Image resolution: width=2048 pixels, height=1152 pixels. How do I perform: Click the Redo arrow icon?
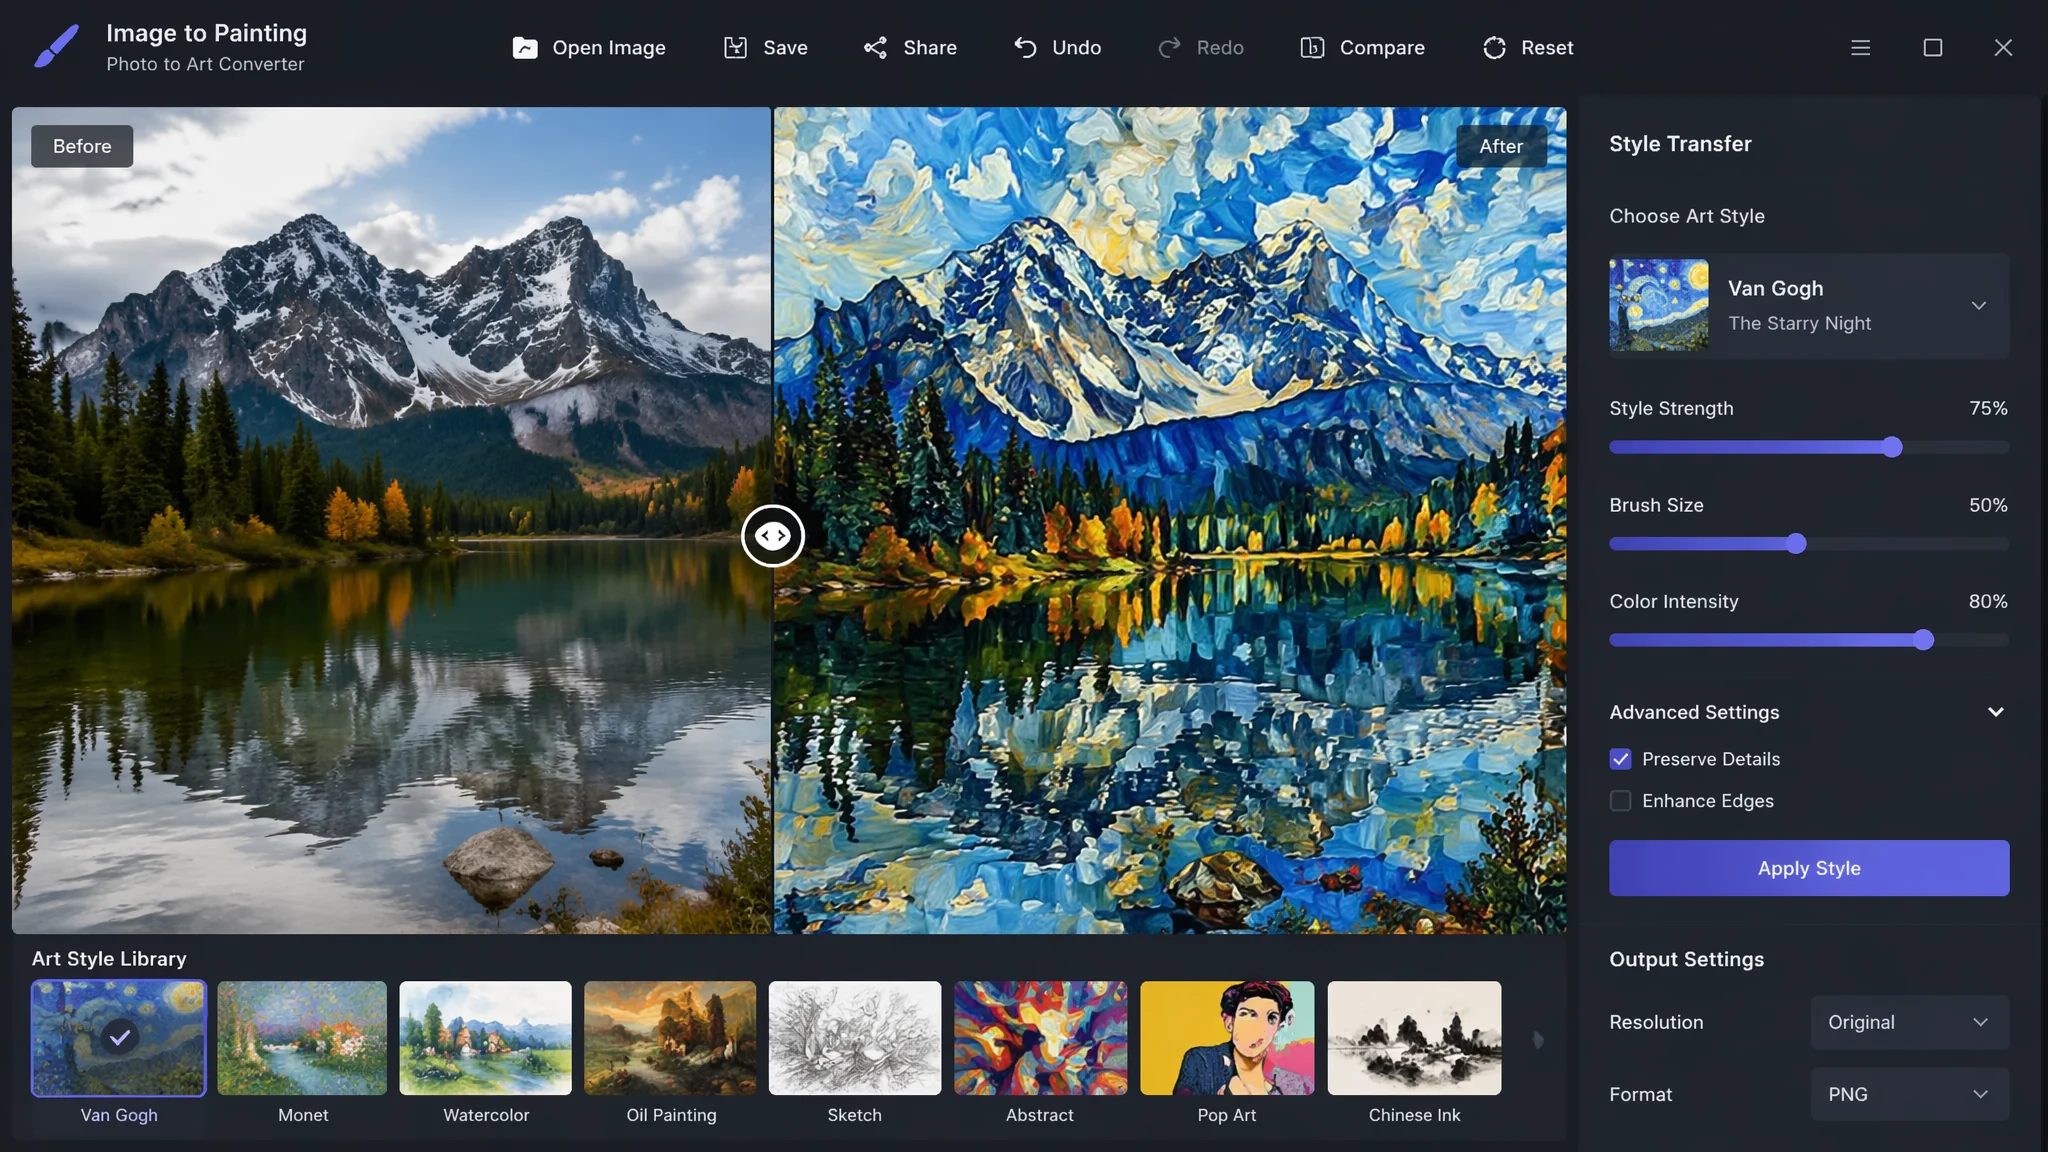1169,48
